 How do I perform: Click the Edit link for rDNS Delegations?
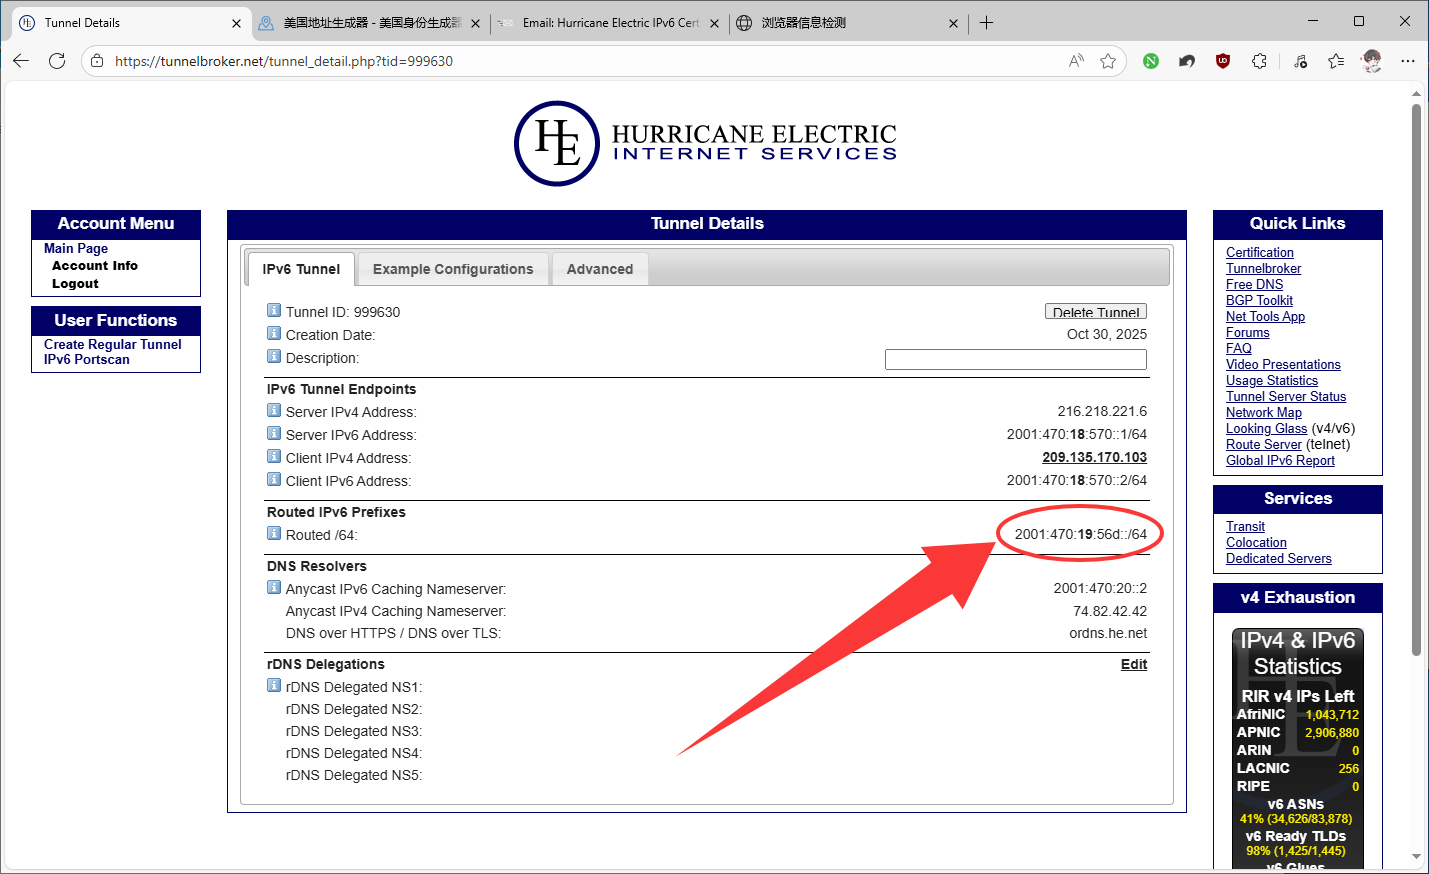1133,664
